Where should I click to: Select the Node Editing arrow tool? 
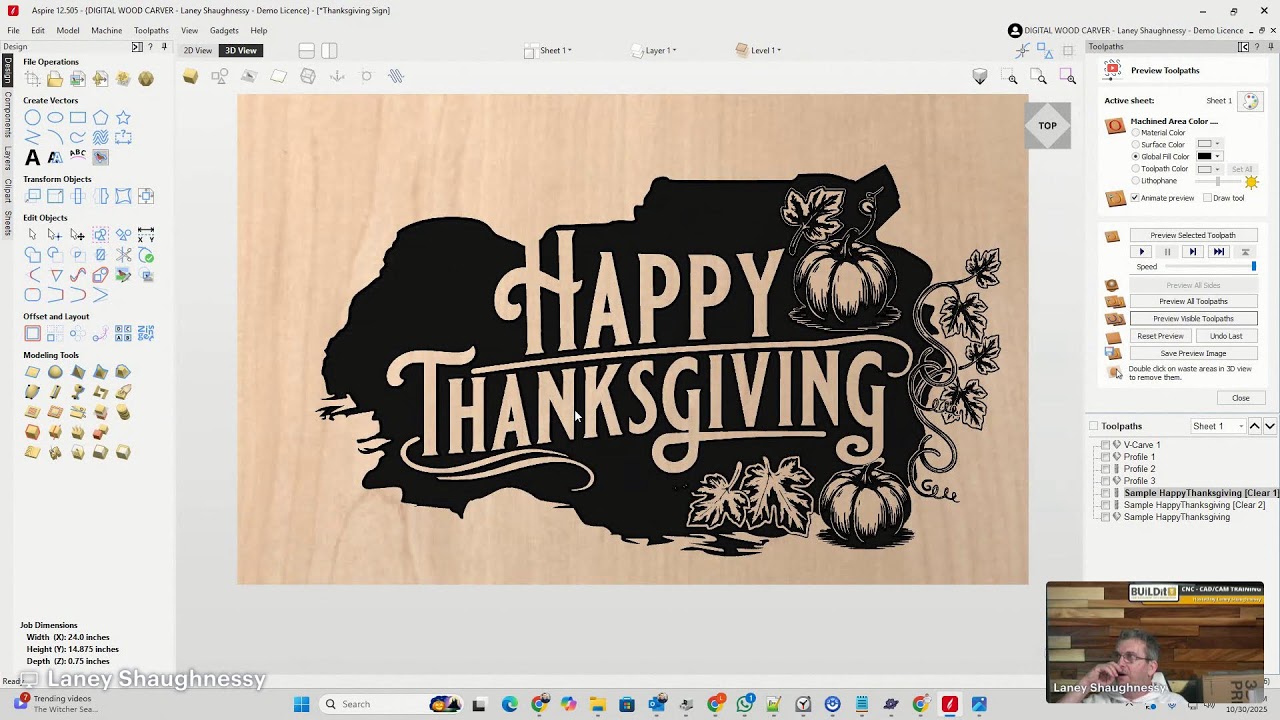coord(55,235)
